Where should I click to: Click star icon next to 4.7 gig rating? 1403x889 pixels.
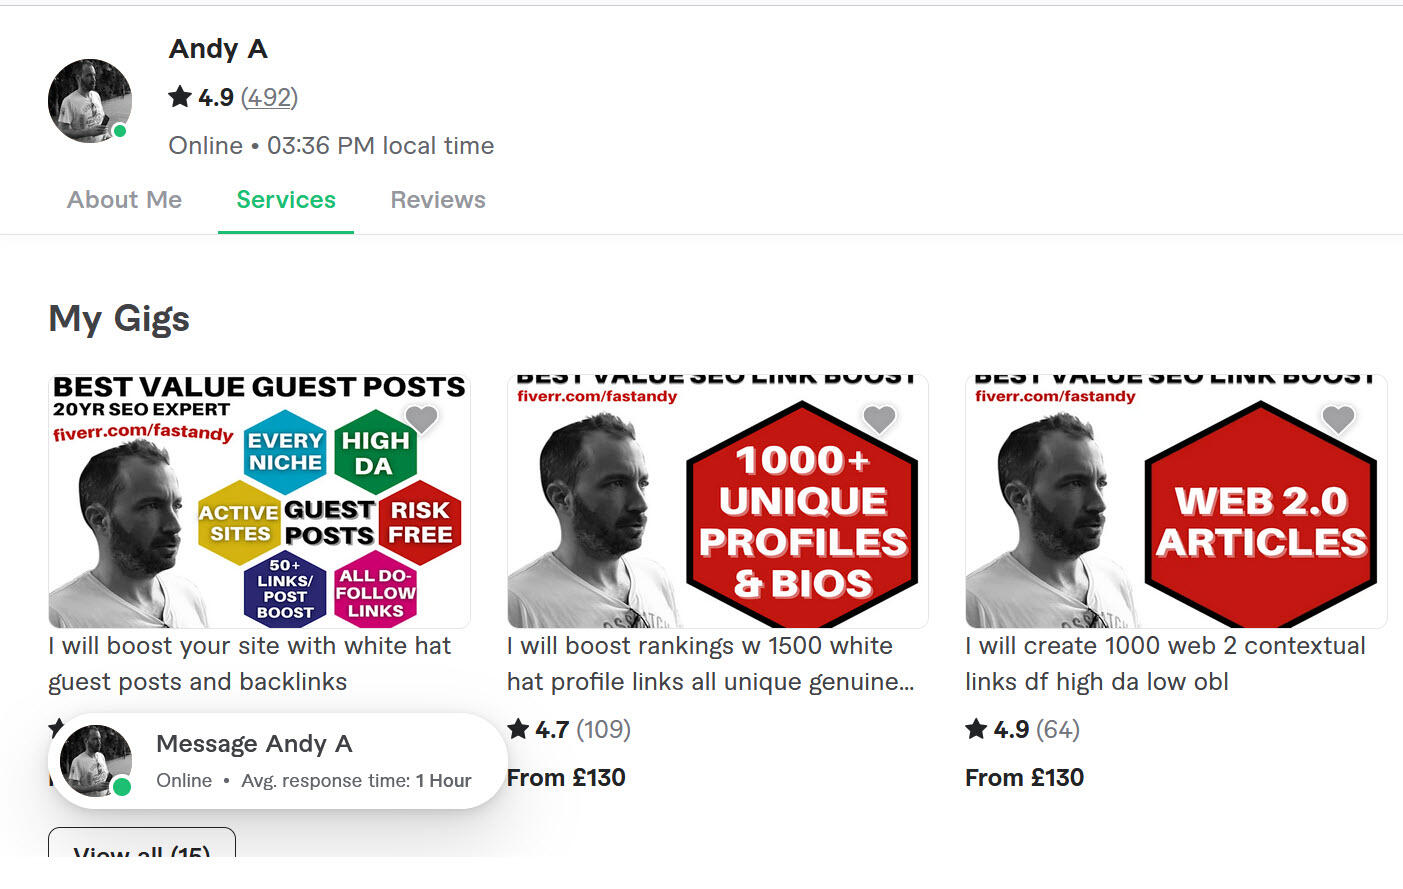518,729
